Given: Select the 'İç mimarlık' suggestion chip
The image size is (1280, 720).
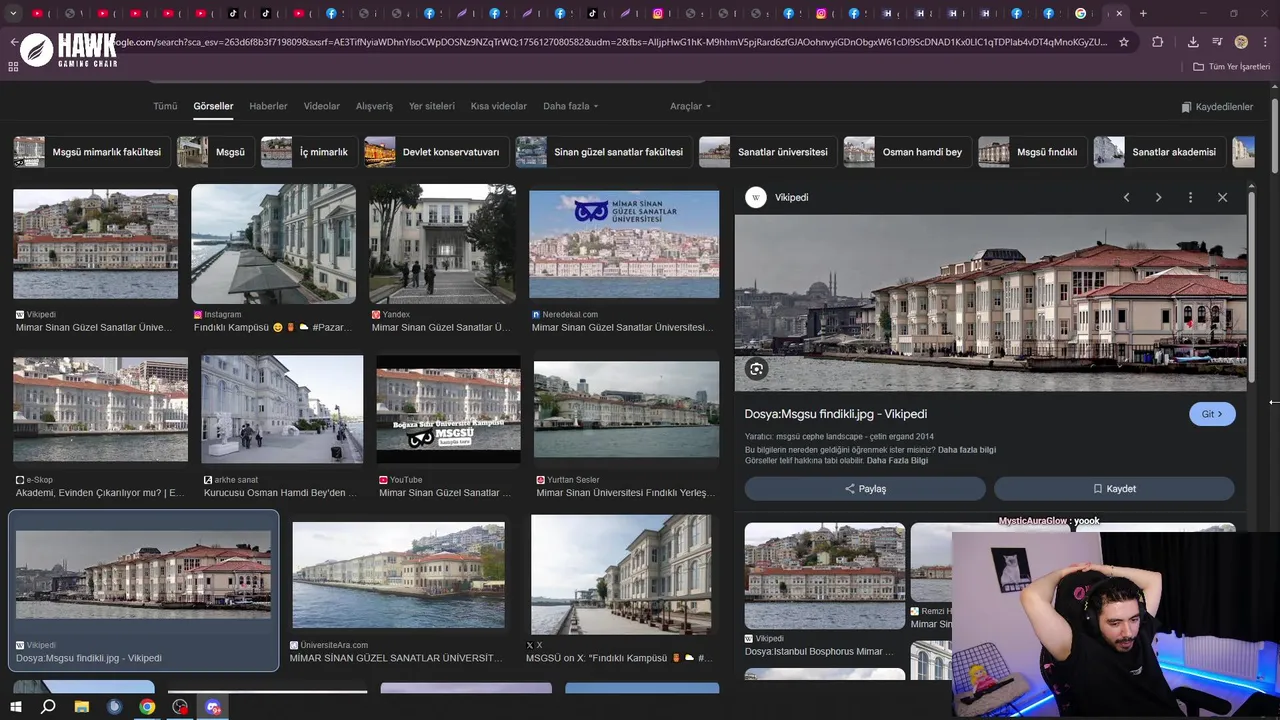Looking at the screenshot, I should coord(309,152).
